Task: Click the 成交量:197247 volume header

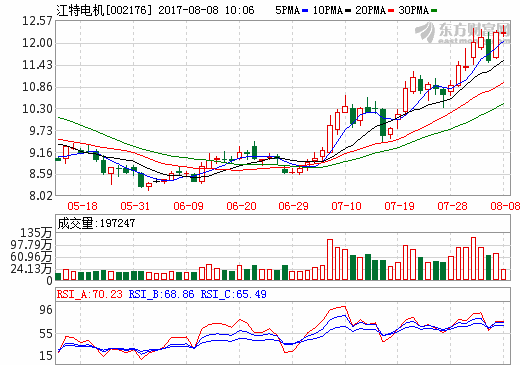Action: tap(96, 223)
